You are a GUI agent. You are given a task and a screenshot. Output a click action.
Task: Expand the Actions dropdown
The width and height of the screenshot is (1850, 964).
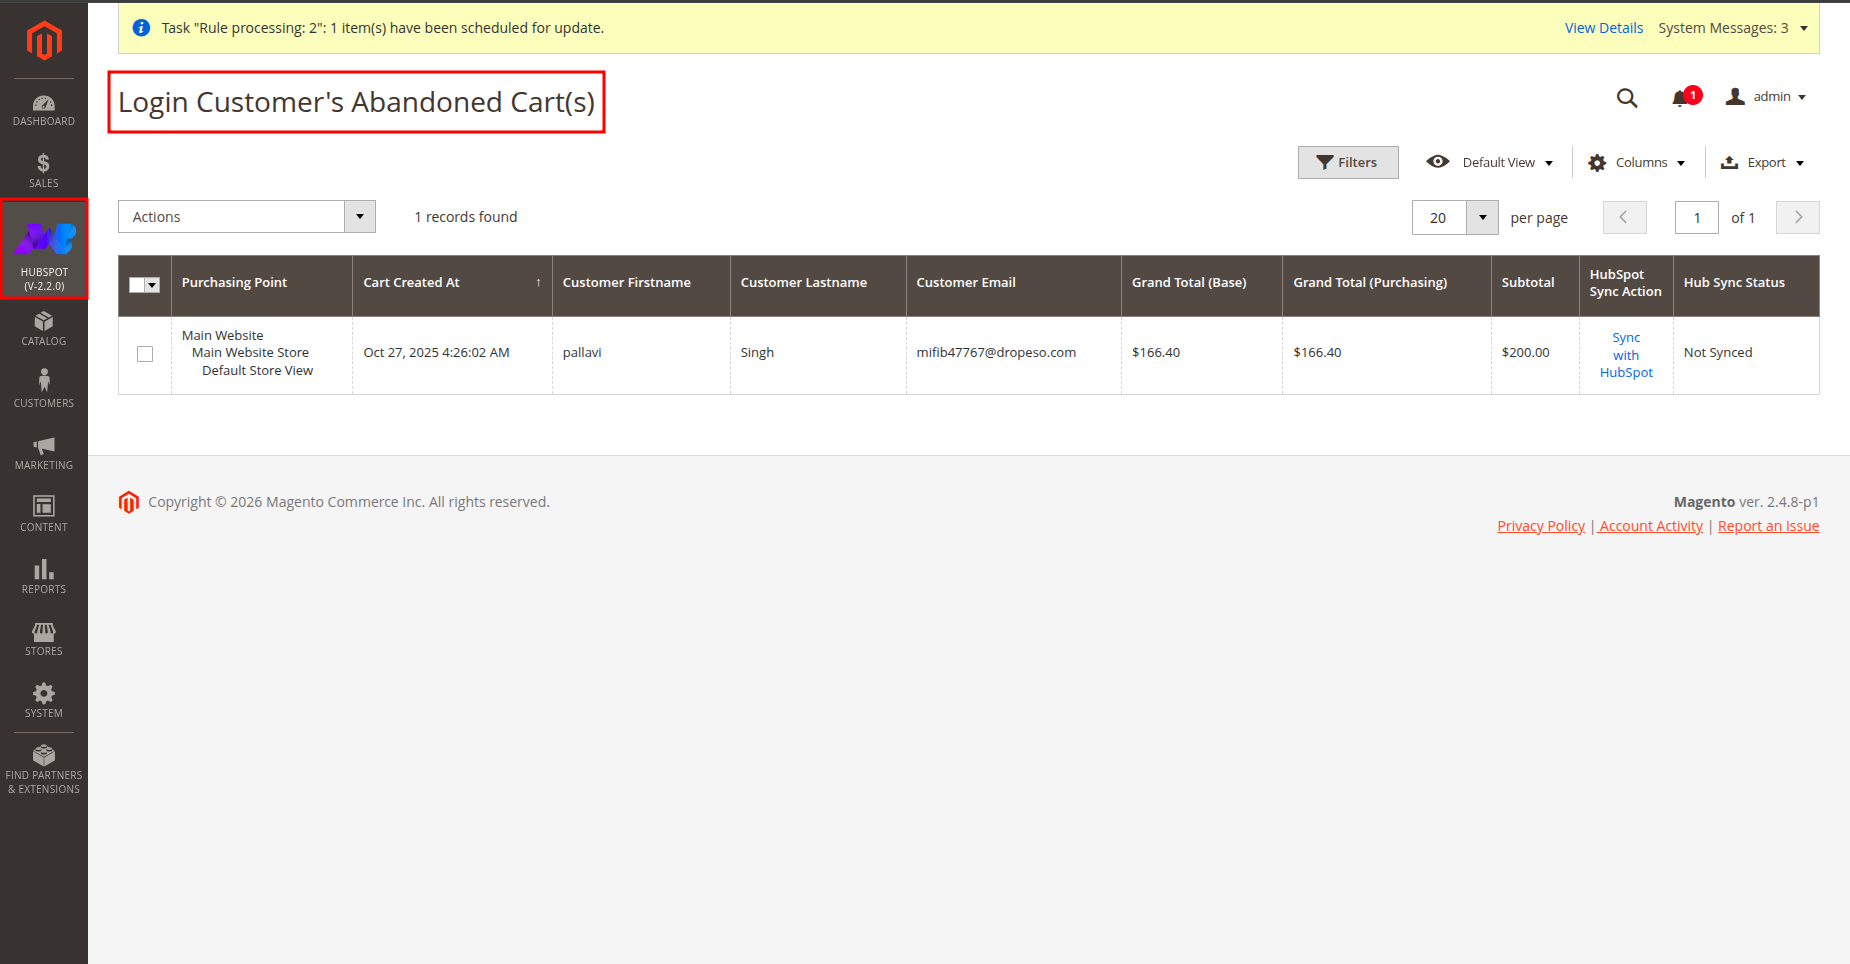246,217
